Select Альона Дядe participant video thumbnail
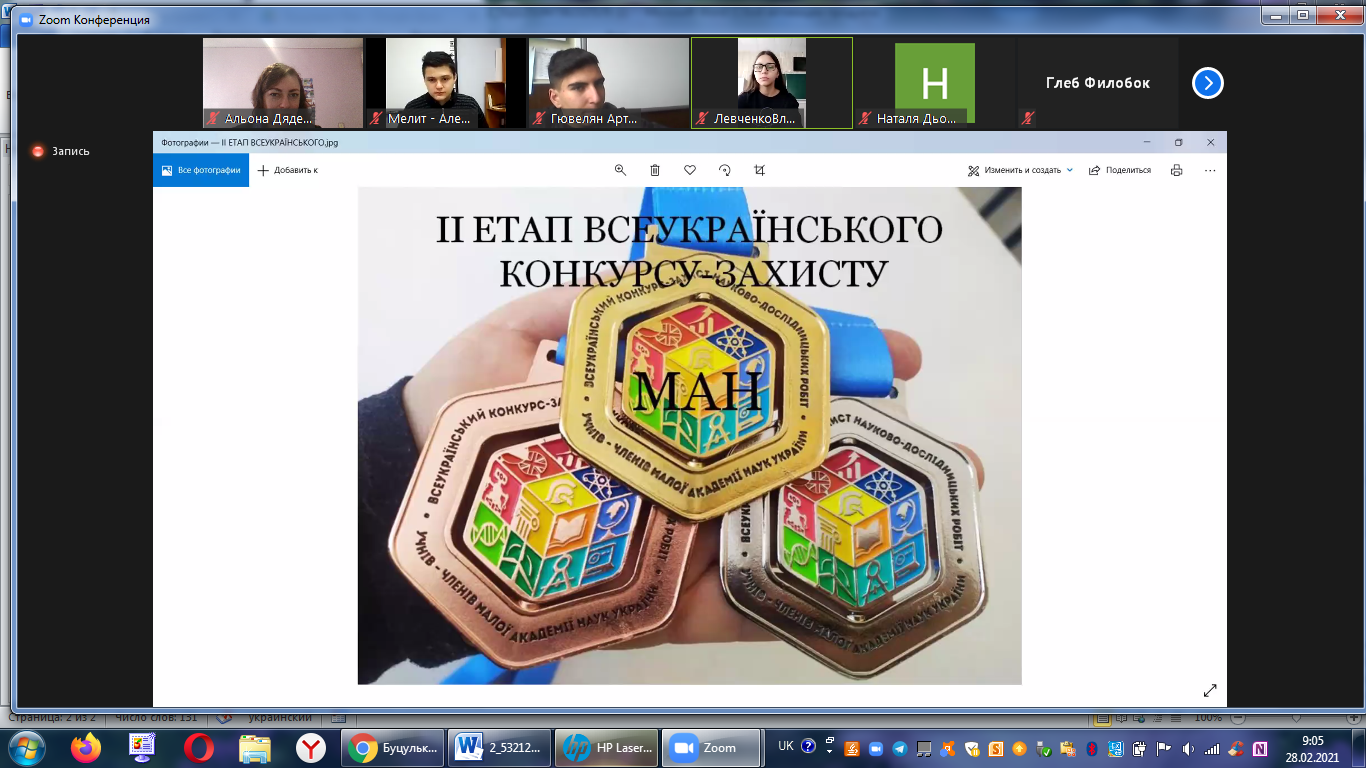Image resolution: width=1366 pixels, height=768 pixels. 283,83
